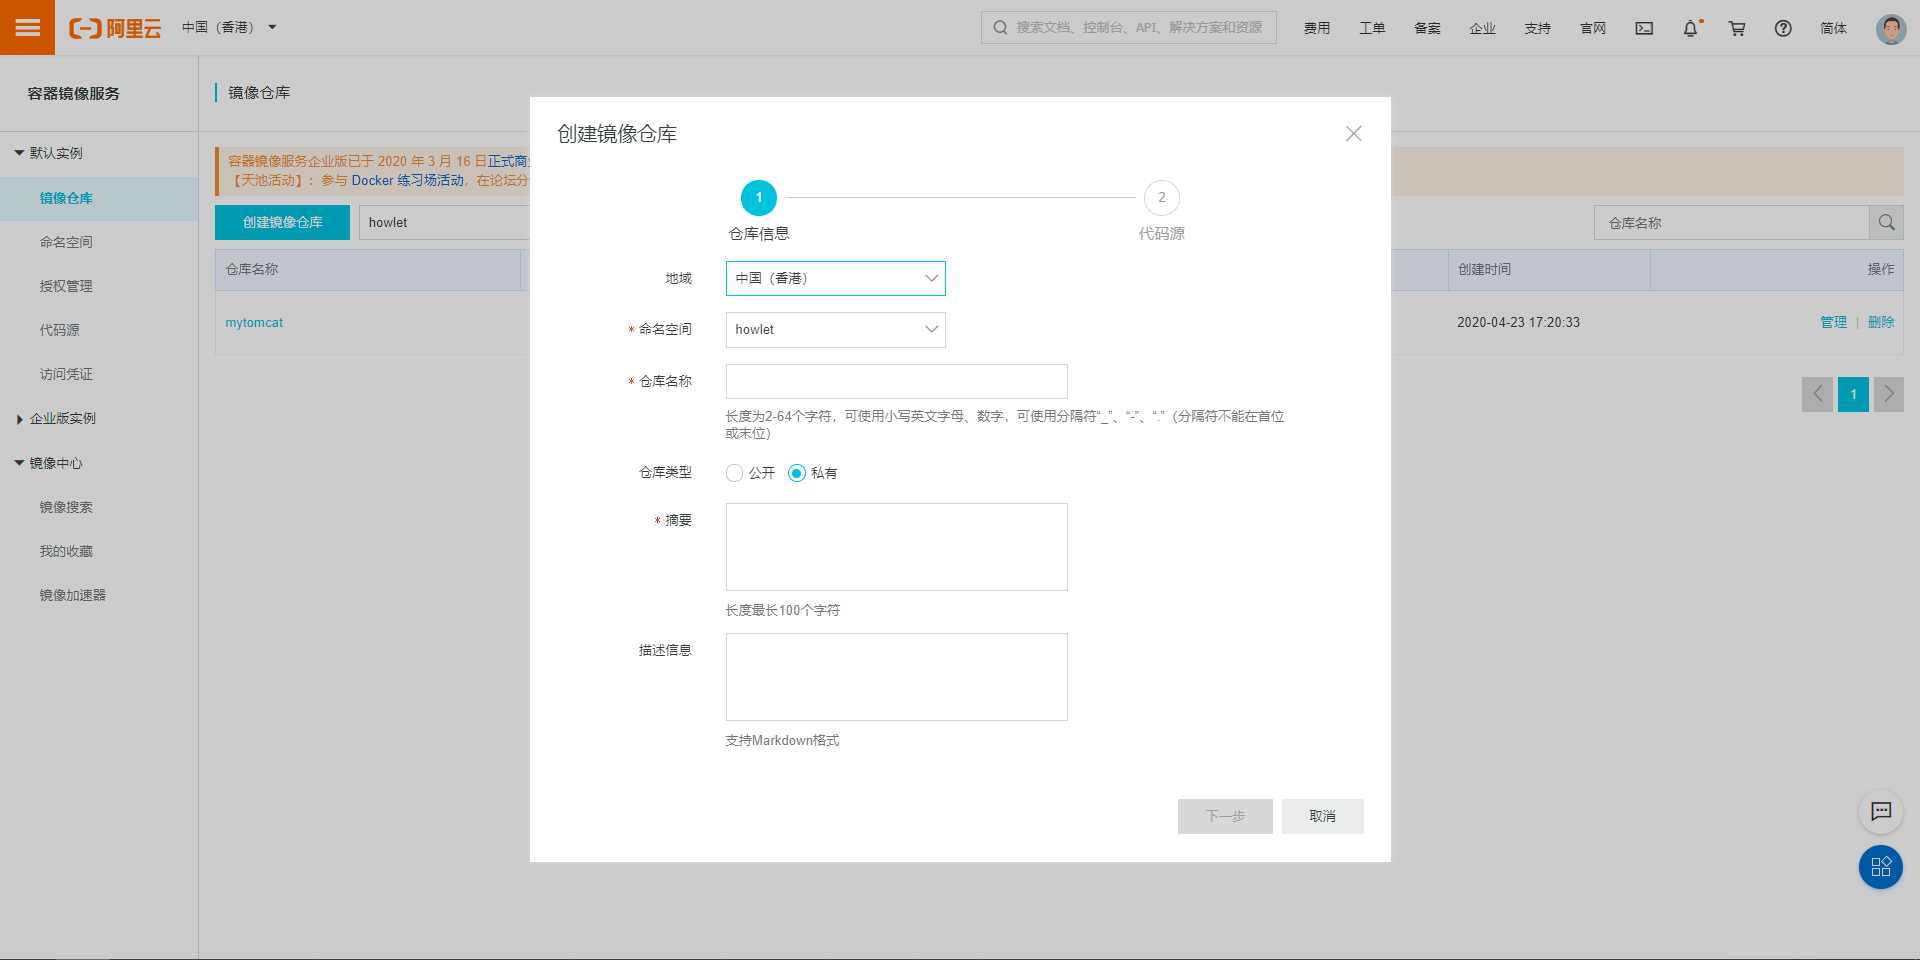The height and width of the screenshot is (960, 1920).
Task: Click the Alibaba Cloud logo
Action: pyautogui.click(x=115, y=28)
